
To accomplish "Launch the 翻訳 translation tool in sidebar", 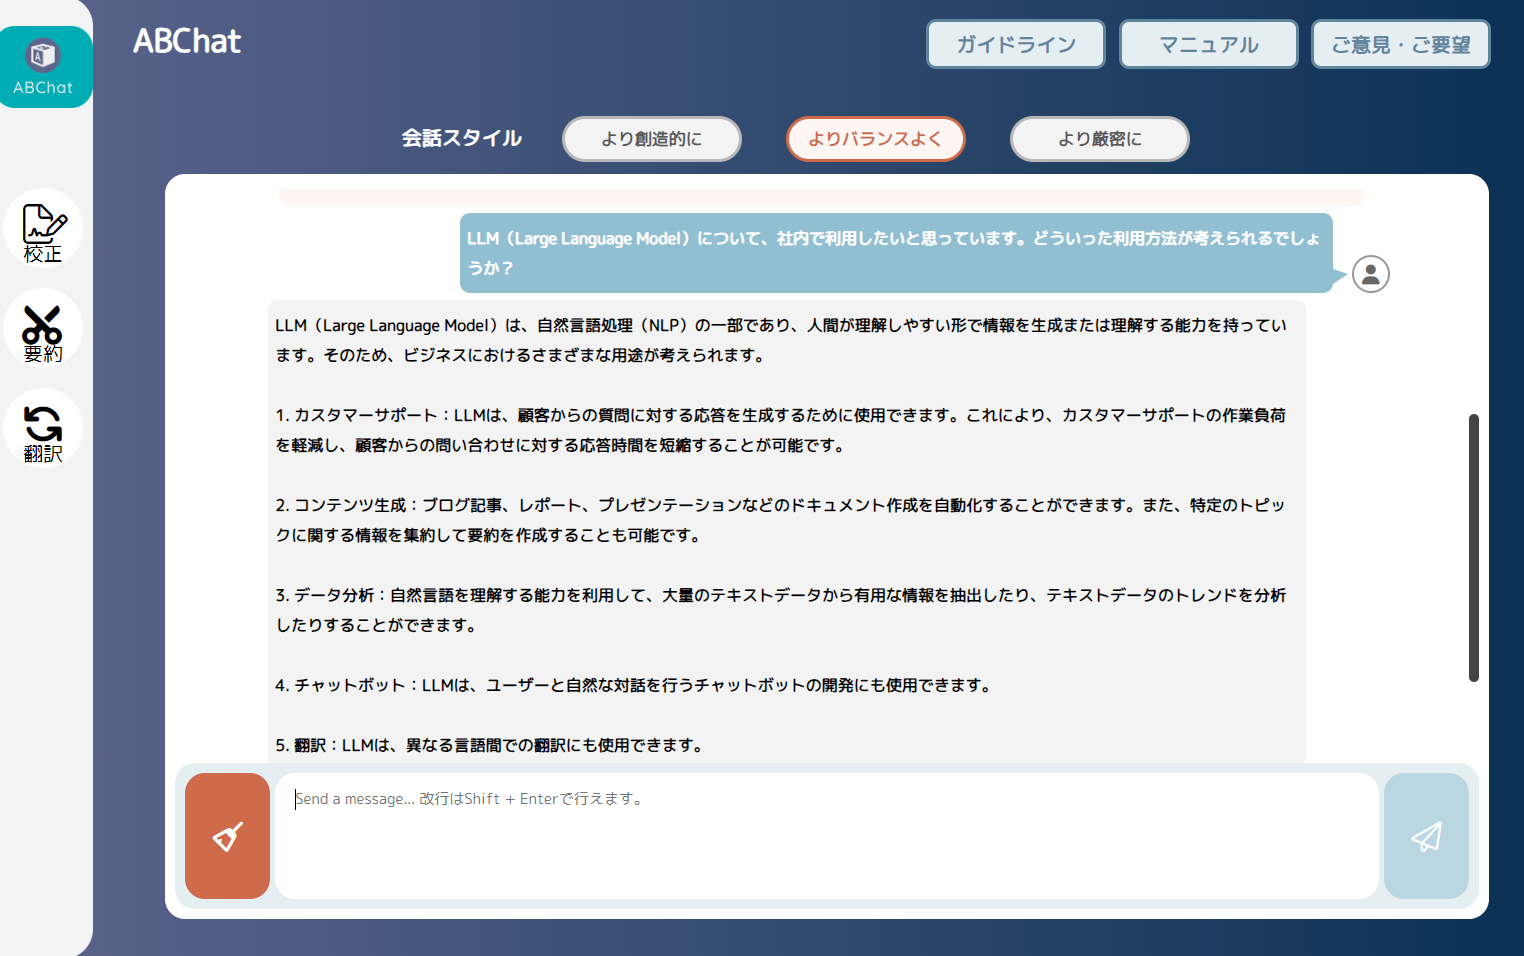I will (x=43, y=431).
